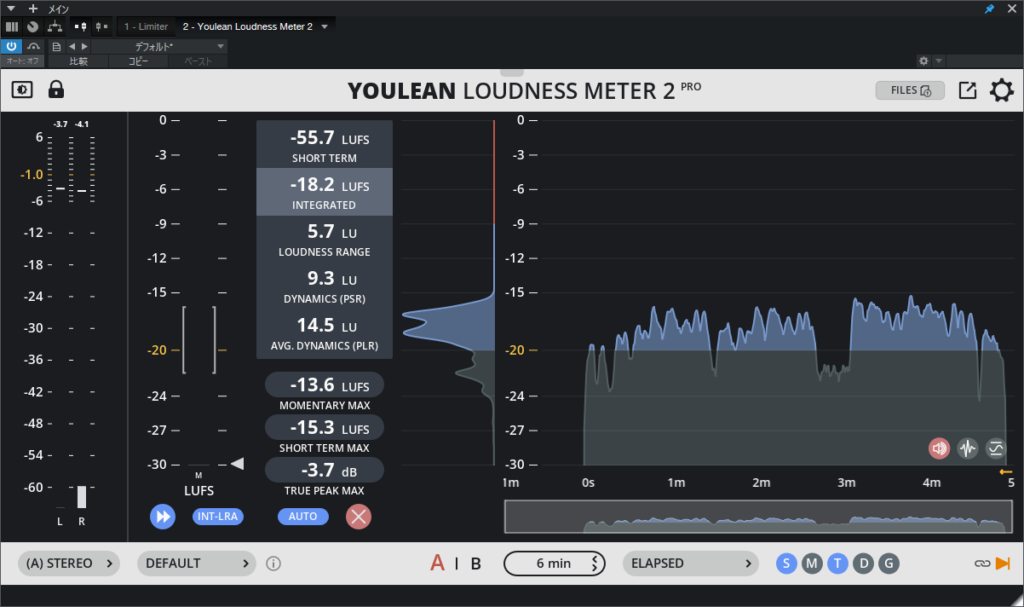Select the AVG. DYNAMICS (PLR) reading

tap(325, 333)
